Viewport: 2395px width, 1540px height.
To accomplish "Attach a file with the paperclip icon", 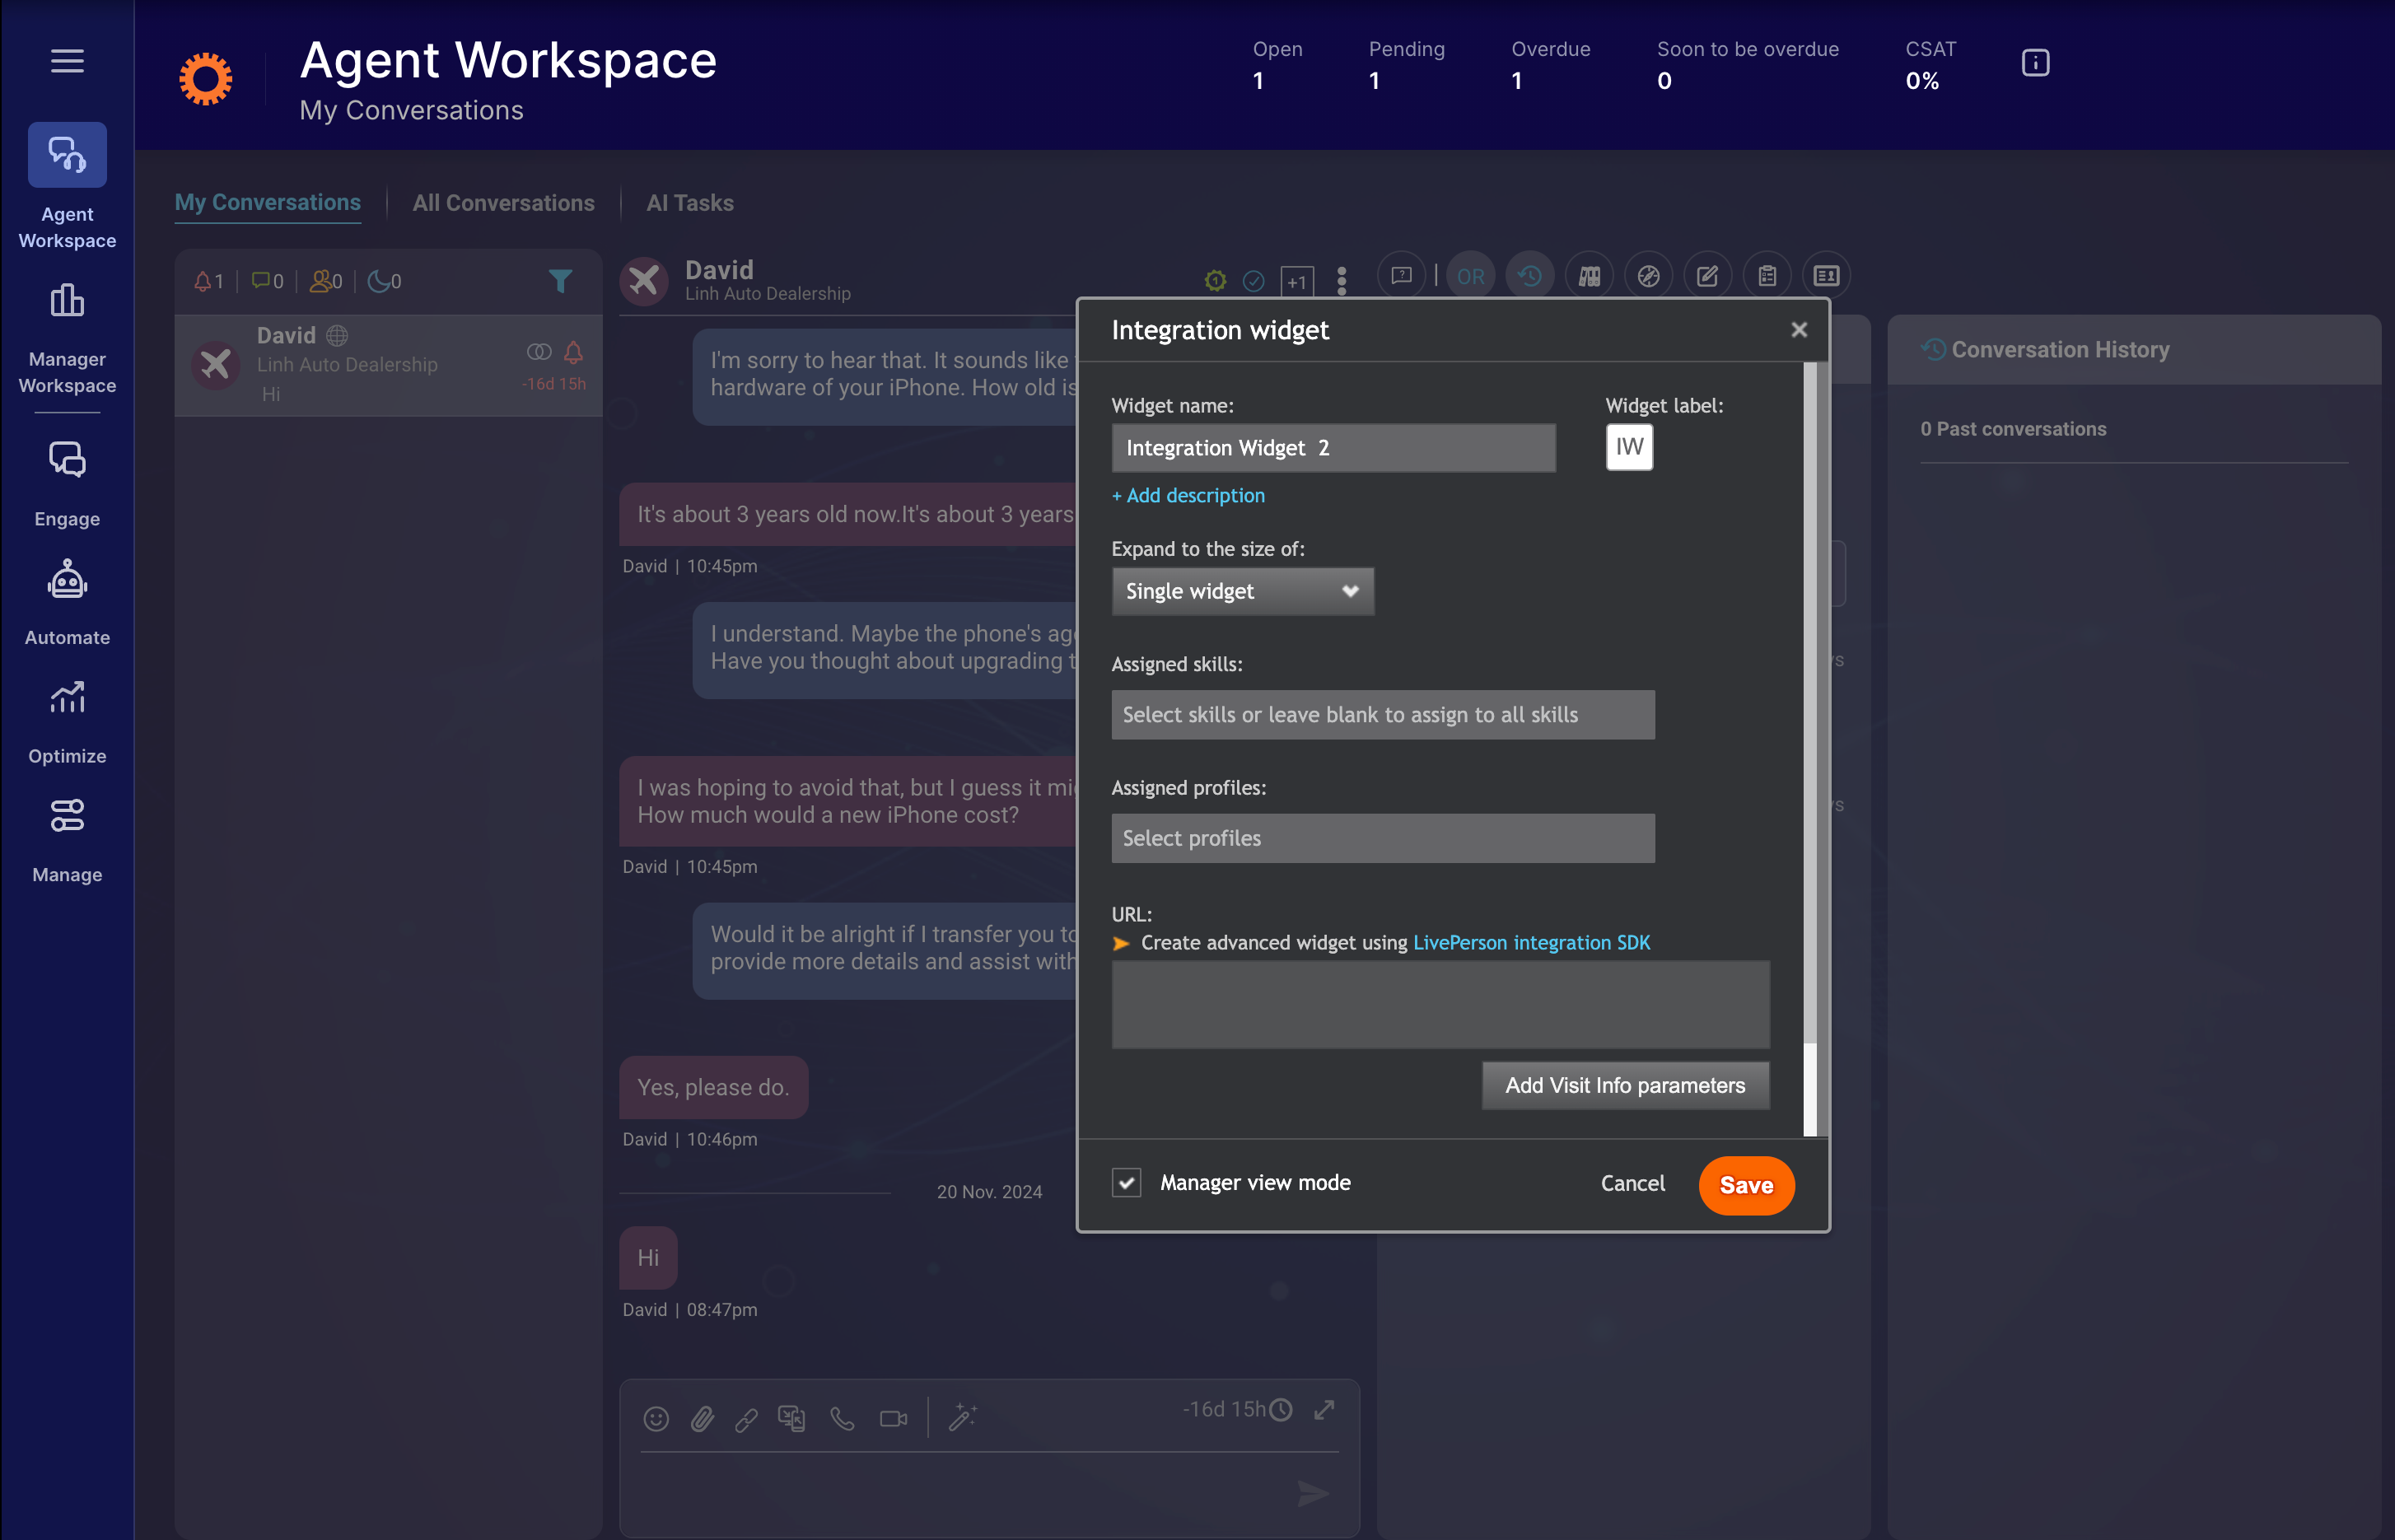I will coord(702,1419).
